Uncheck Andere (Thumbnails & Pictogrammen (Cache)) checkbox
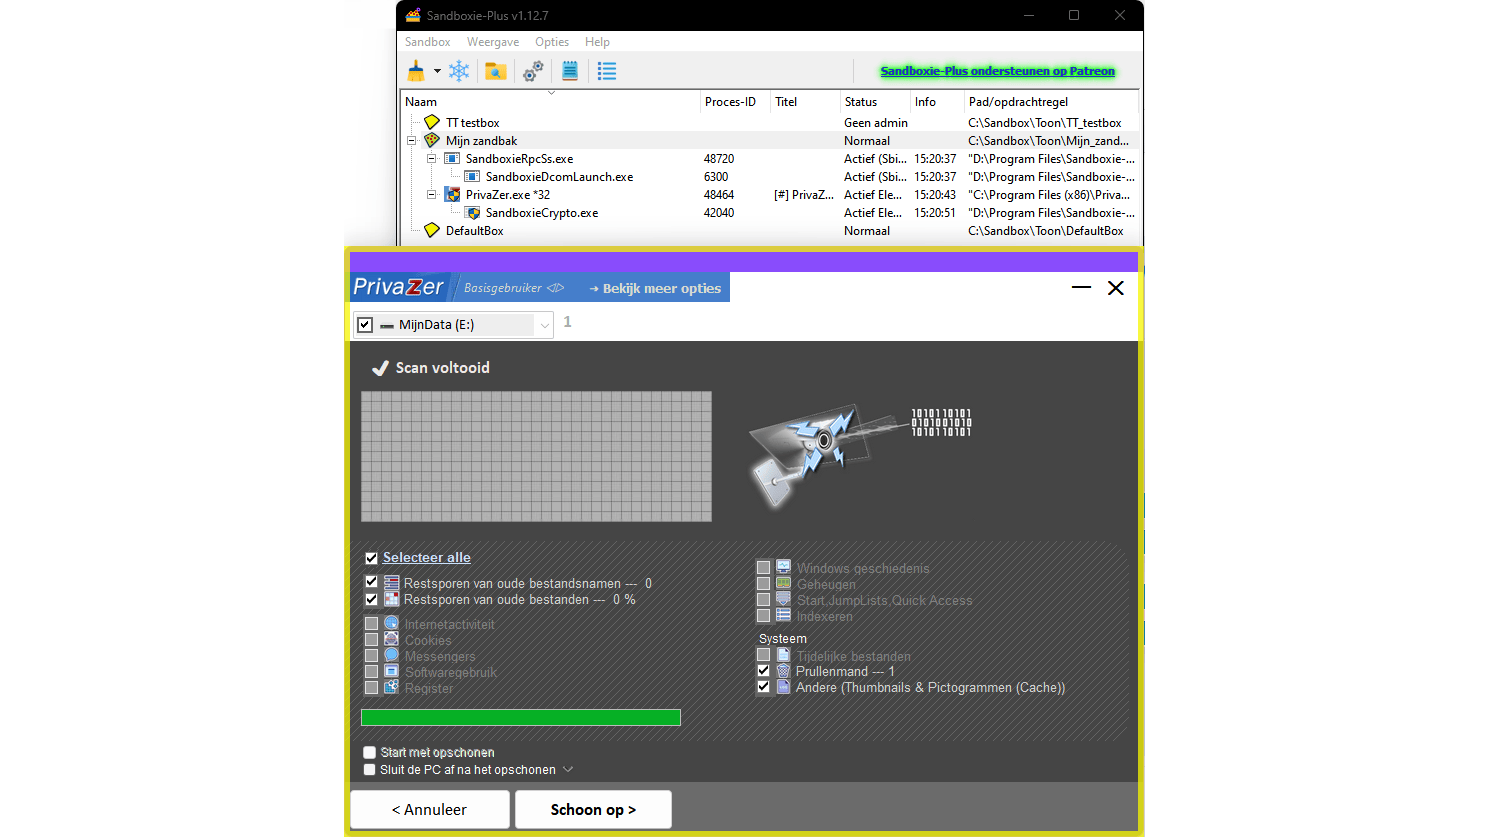This screenshot has height=837, width=1488. click(x=764, y=687)
